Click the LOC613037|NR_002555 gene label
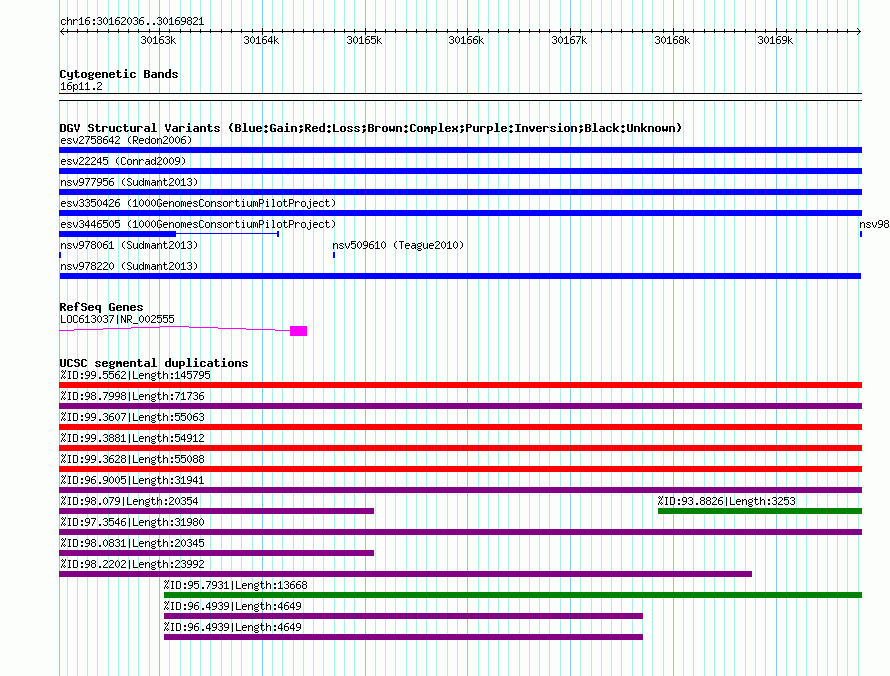 coord(117,319)
